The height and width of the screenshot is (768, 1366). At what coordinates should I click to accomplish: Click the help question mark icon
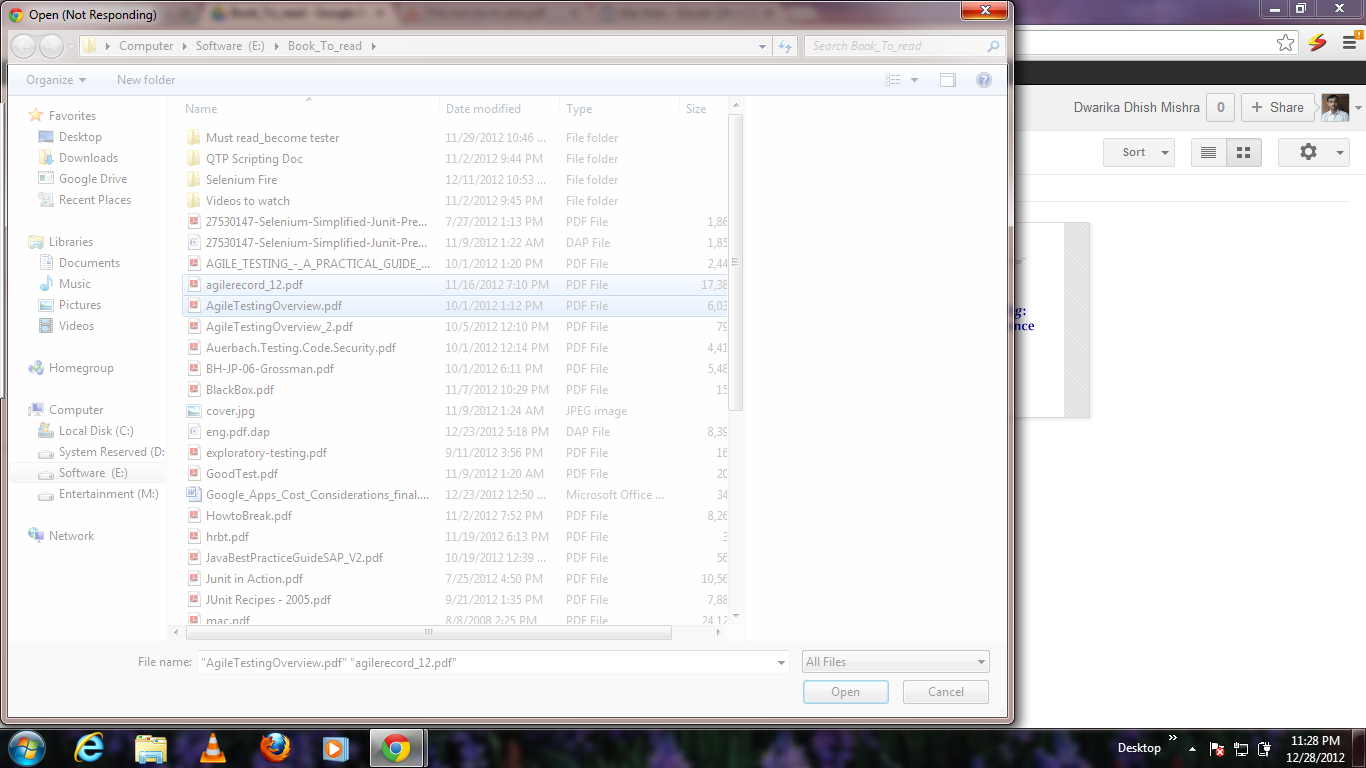(983, 80)
